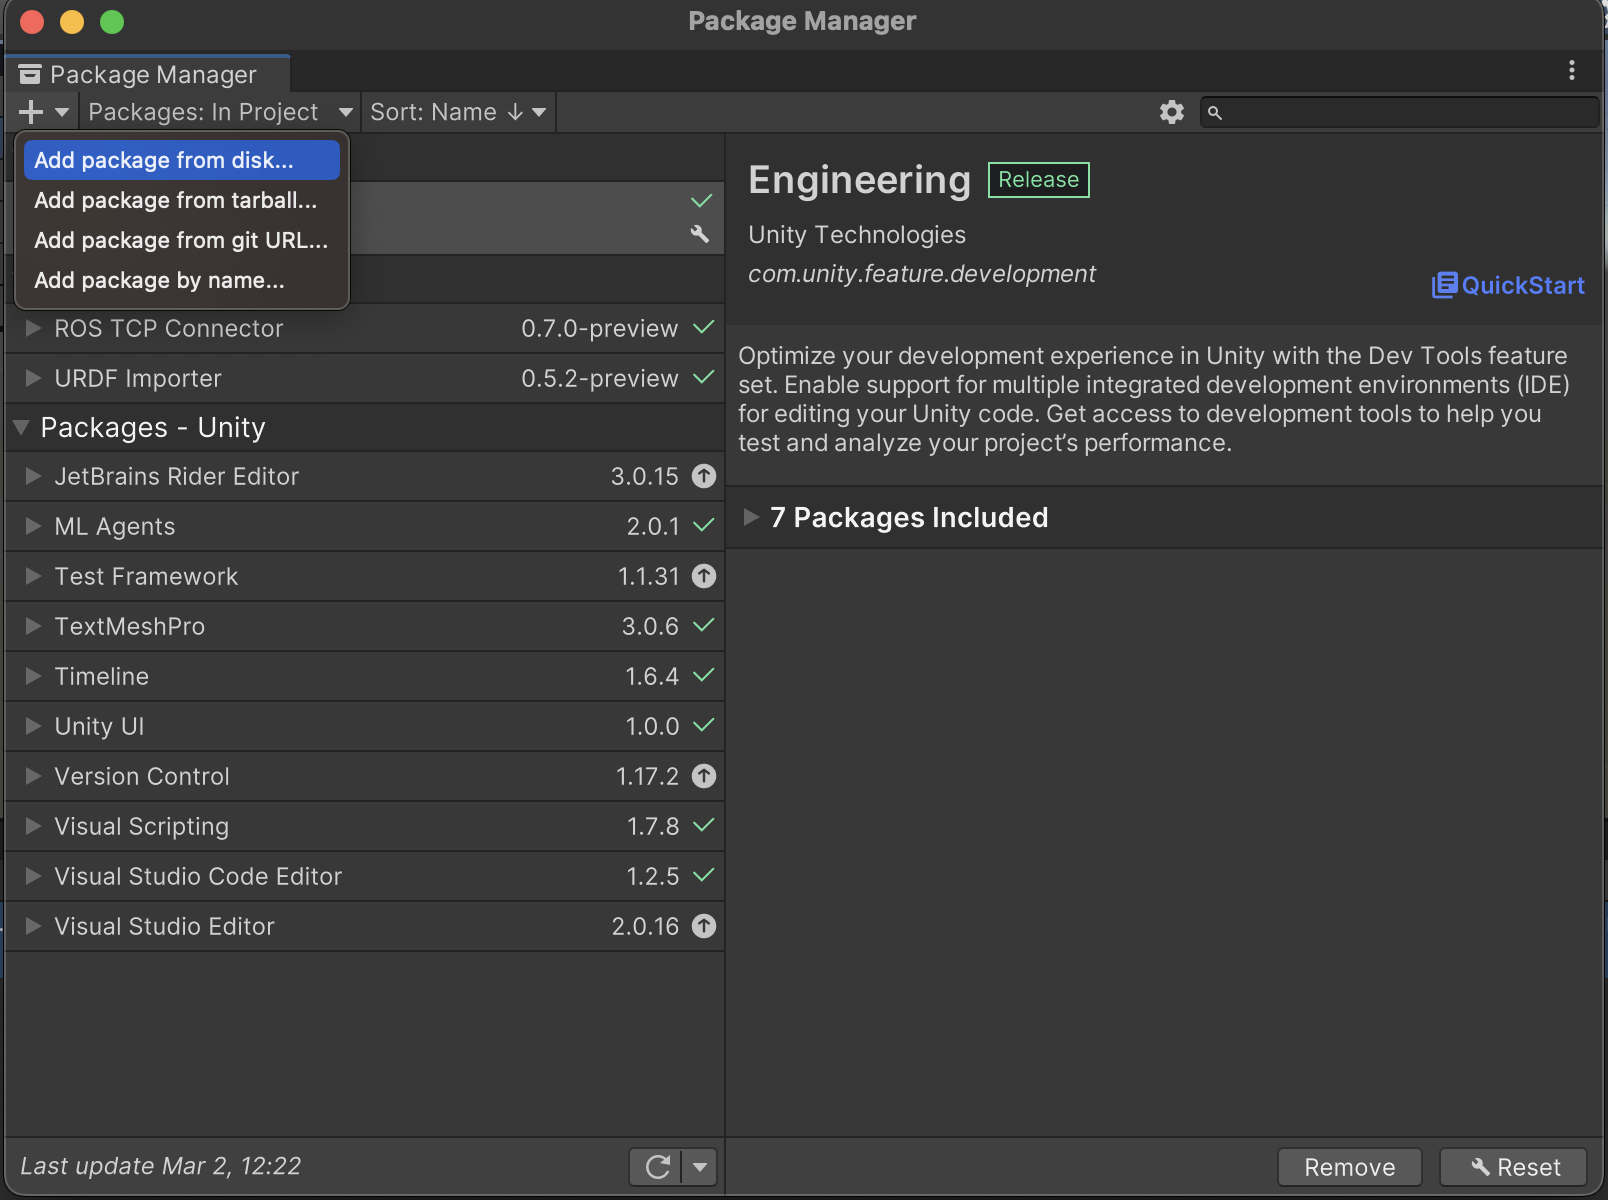The width and height of the screenshot is (1608, 1200).
Task: Click the QuickStart document icon
Action: [x=1444, y=285]
